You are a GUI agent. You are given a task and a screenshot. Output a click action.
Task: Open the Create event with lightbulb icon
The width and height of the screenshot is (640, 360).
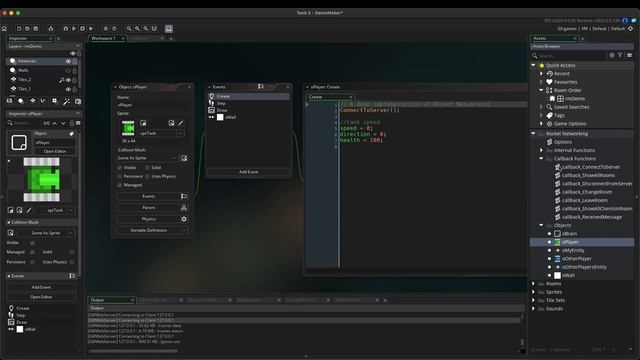(x=249, y=96)
